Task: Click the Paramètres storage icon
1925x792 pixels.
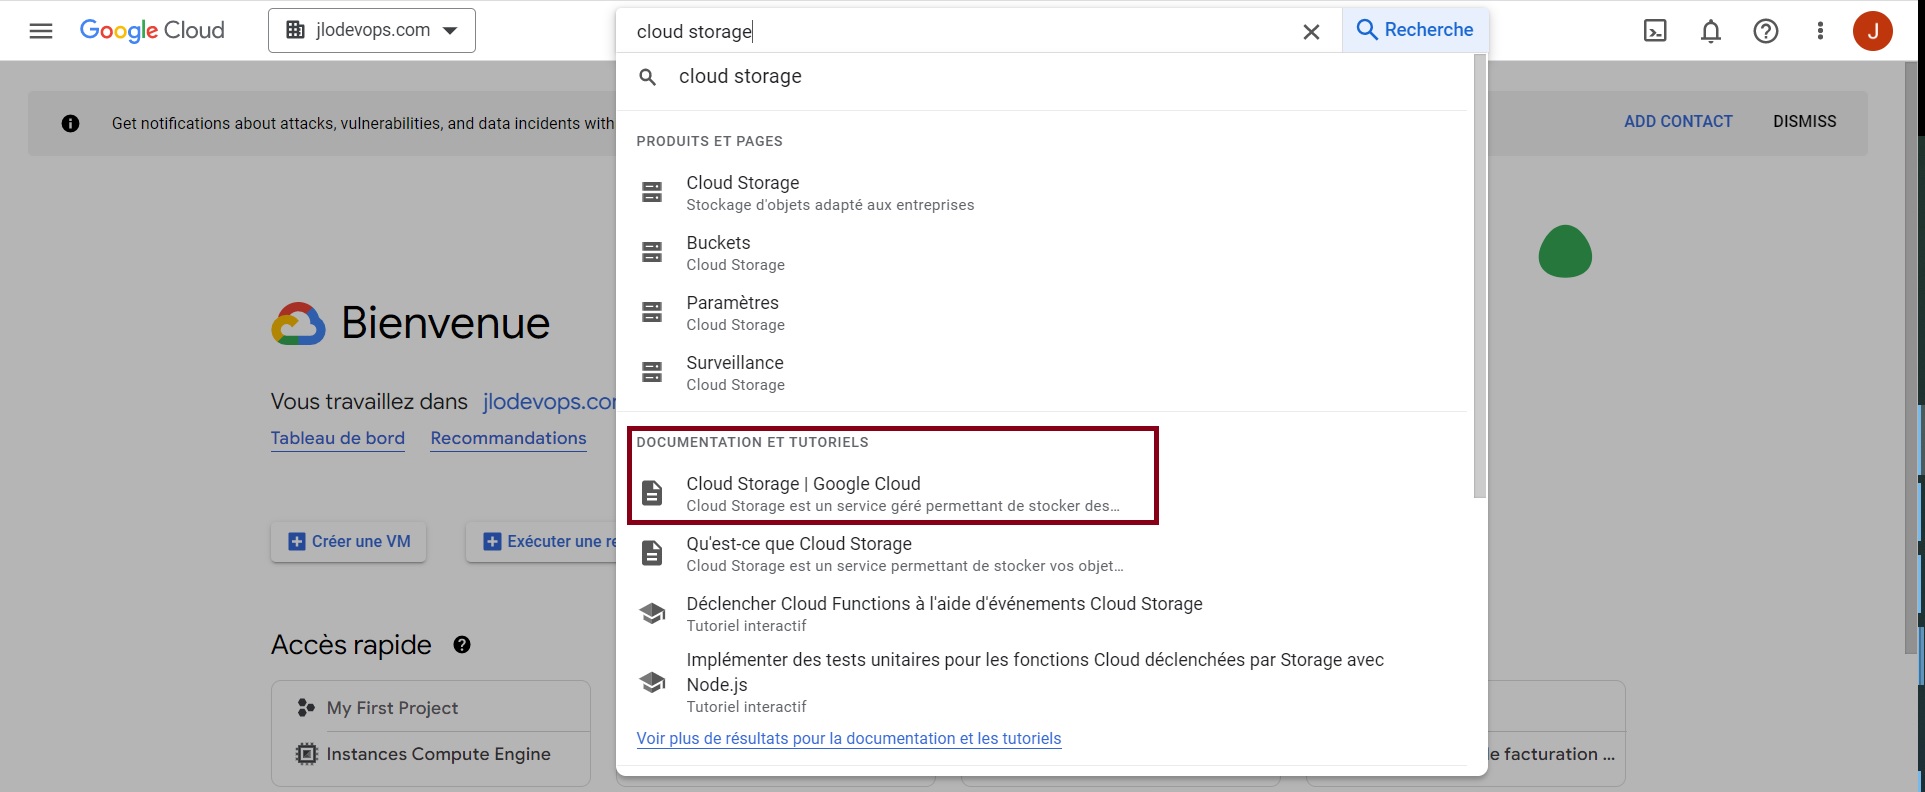Action: 652,312
